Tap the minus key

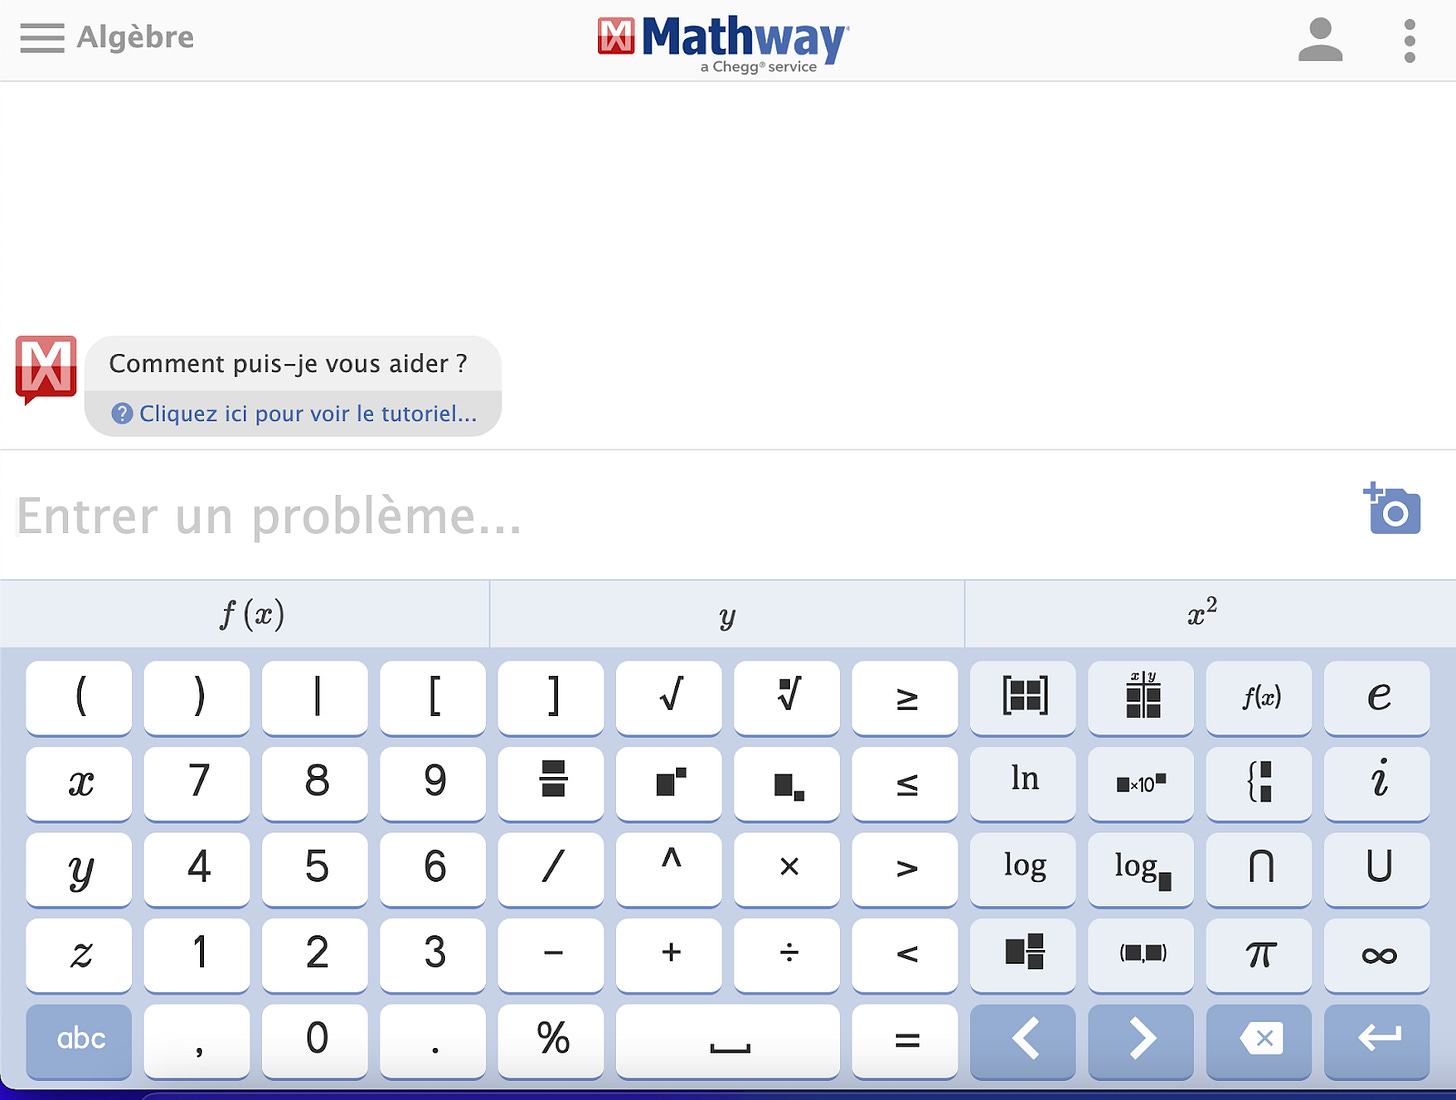551,956
